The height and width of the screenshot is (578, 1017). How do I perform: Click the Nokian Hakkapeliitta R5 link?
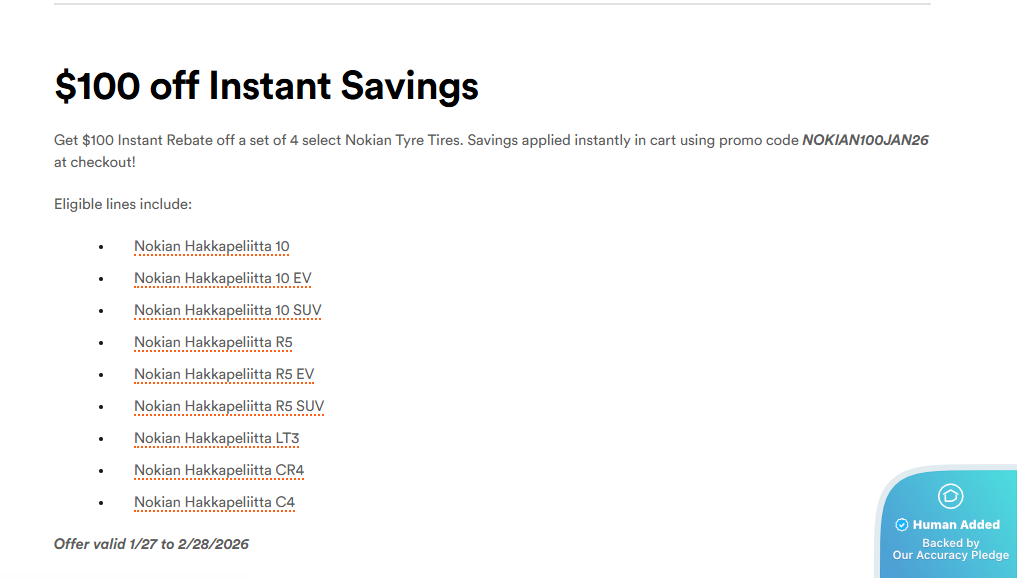point(213,342)
